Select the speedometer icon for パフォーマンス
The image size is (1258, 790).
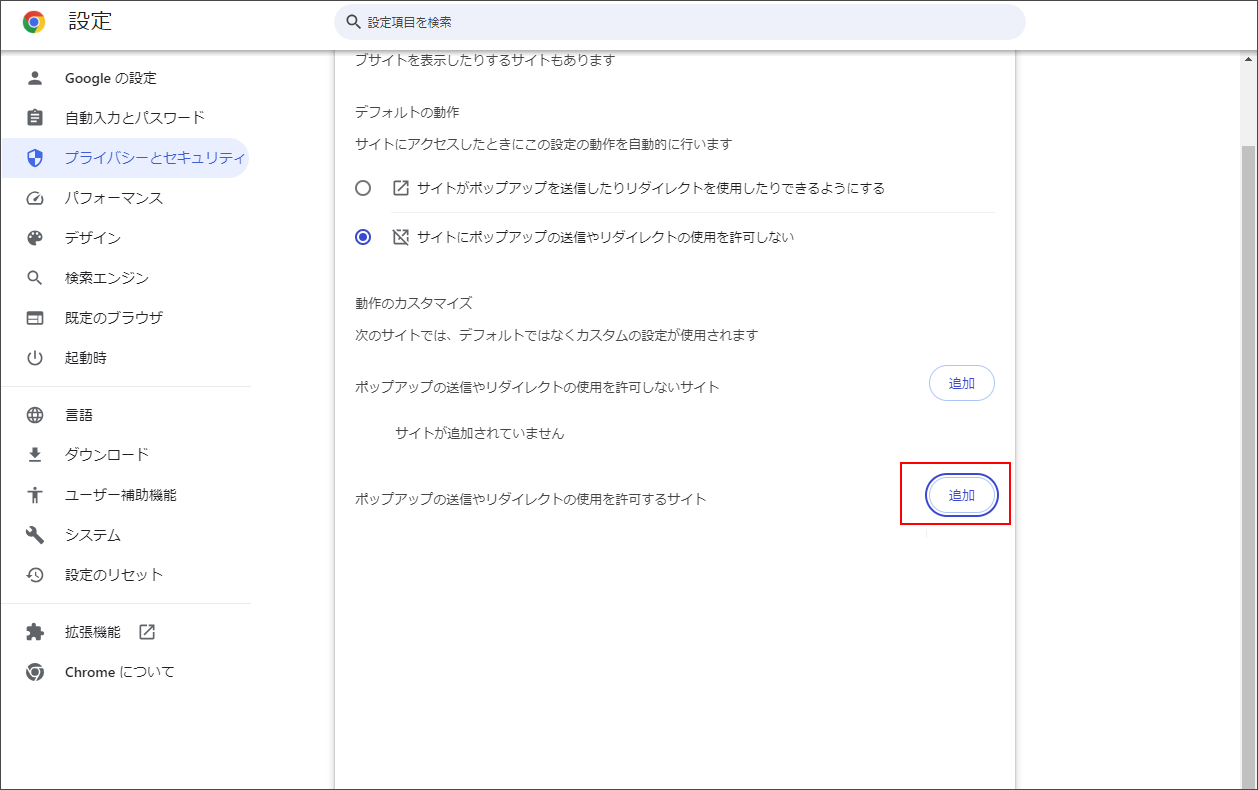35,198
